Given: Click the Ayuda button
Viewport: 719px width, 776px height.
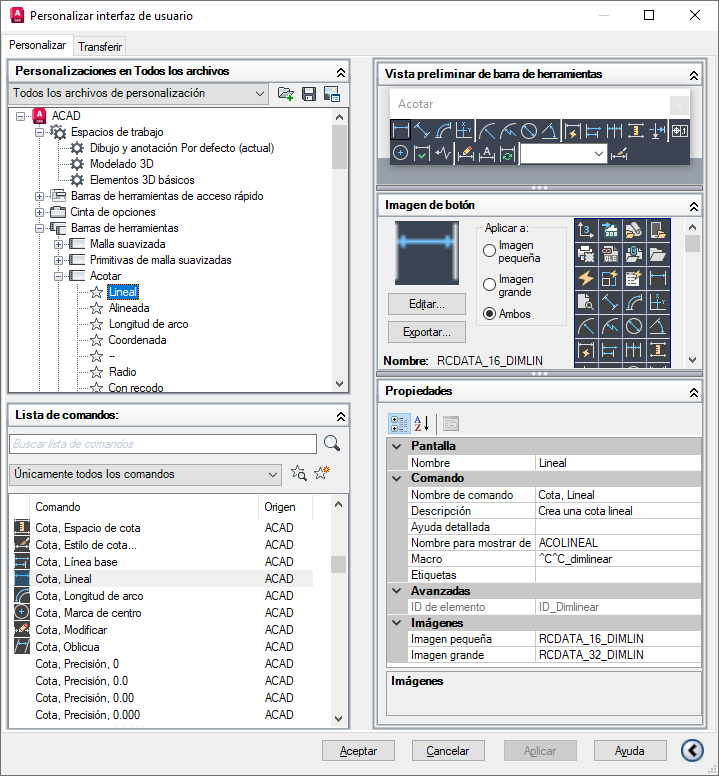Looking at the screenshot, I should coord(629,751).
